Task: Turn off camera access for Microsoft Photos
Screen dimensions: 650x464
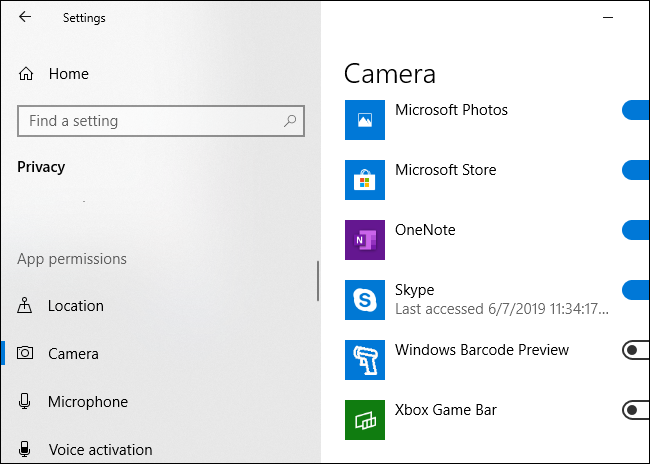Action: 636,110
